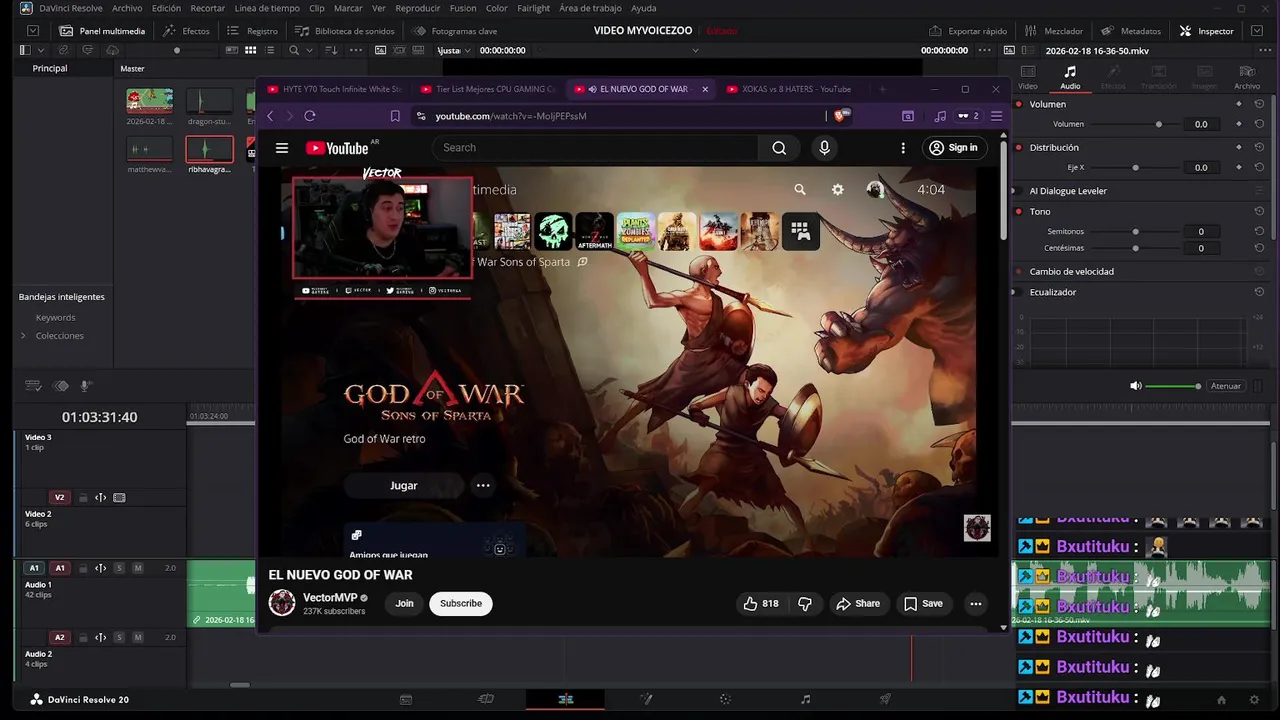Screen dimensions: 1280x720
Task: Toggle the Tono section enable dot
Action: (1019, 211)
